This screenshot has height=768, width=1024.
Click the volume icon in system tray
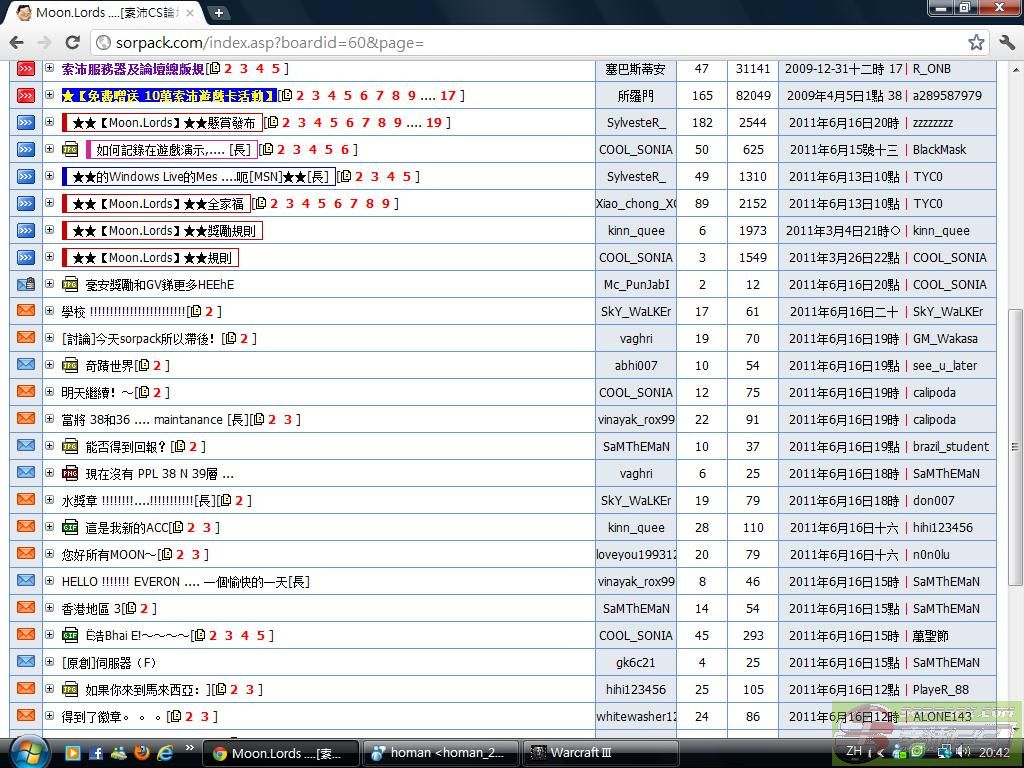965,752
